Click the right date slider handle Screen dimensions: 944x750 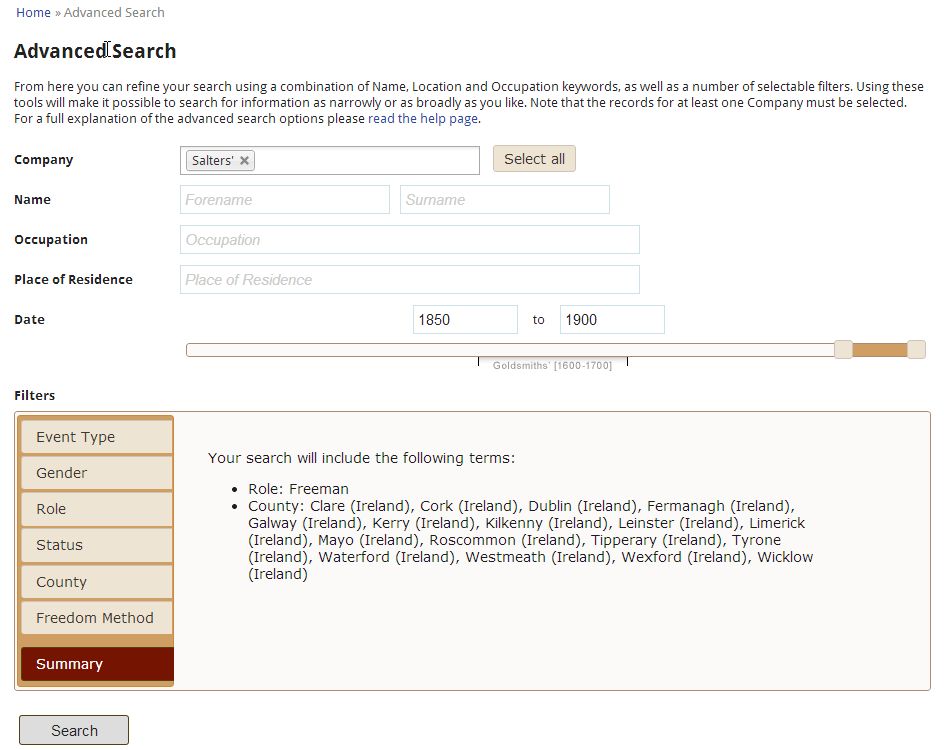coord(915,349)
